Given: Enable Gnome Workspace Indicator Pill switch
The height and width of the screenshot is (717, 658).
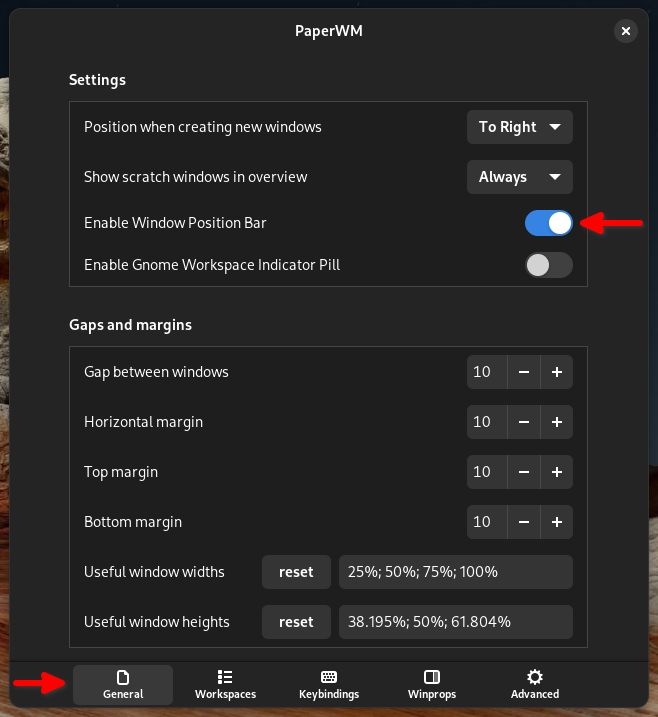Looking at the screenshot, I should [548, 265].
